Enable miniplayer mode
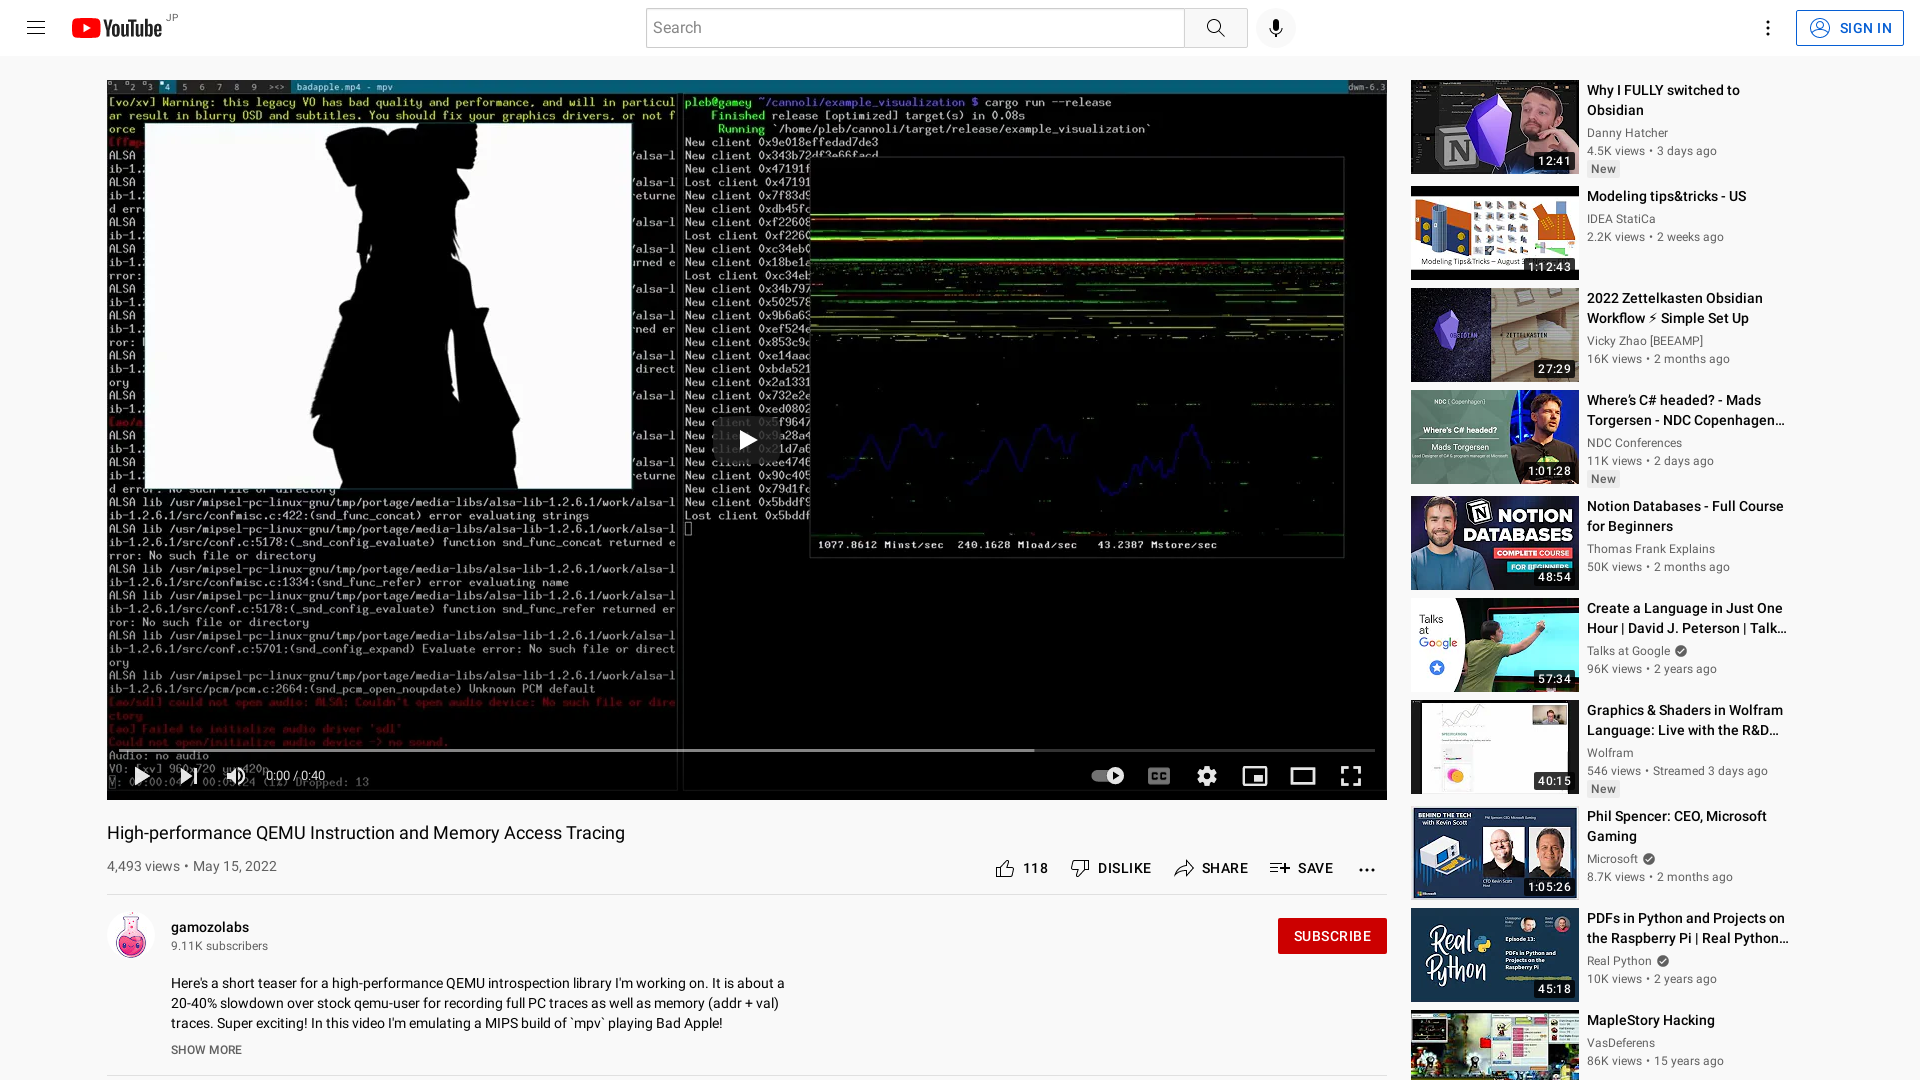 pyautogui.click(x=1254, y=776)
